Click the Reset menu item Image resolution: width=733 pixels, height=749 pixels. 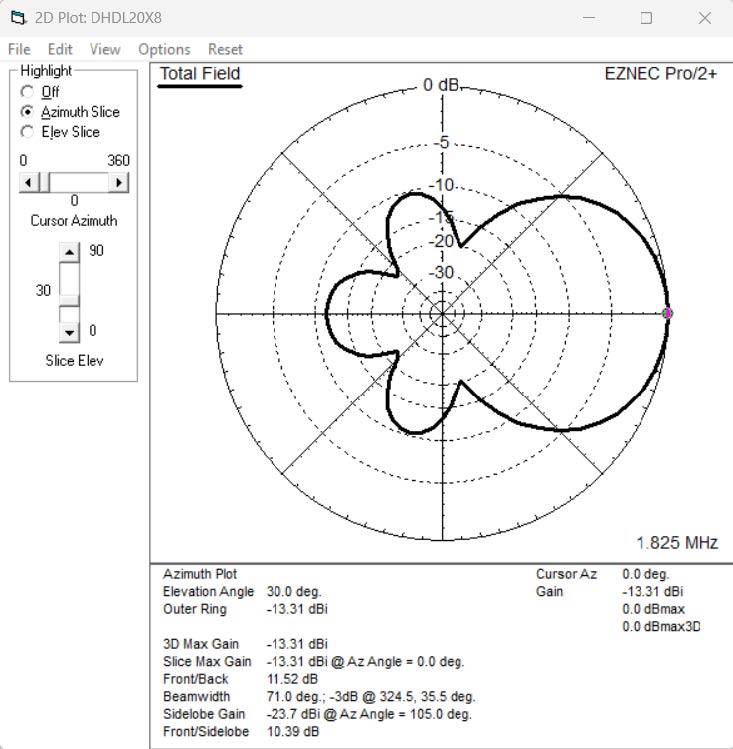point(225,49)
